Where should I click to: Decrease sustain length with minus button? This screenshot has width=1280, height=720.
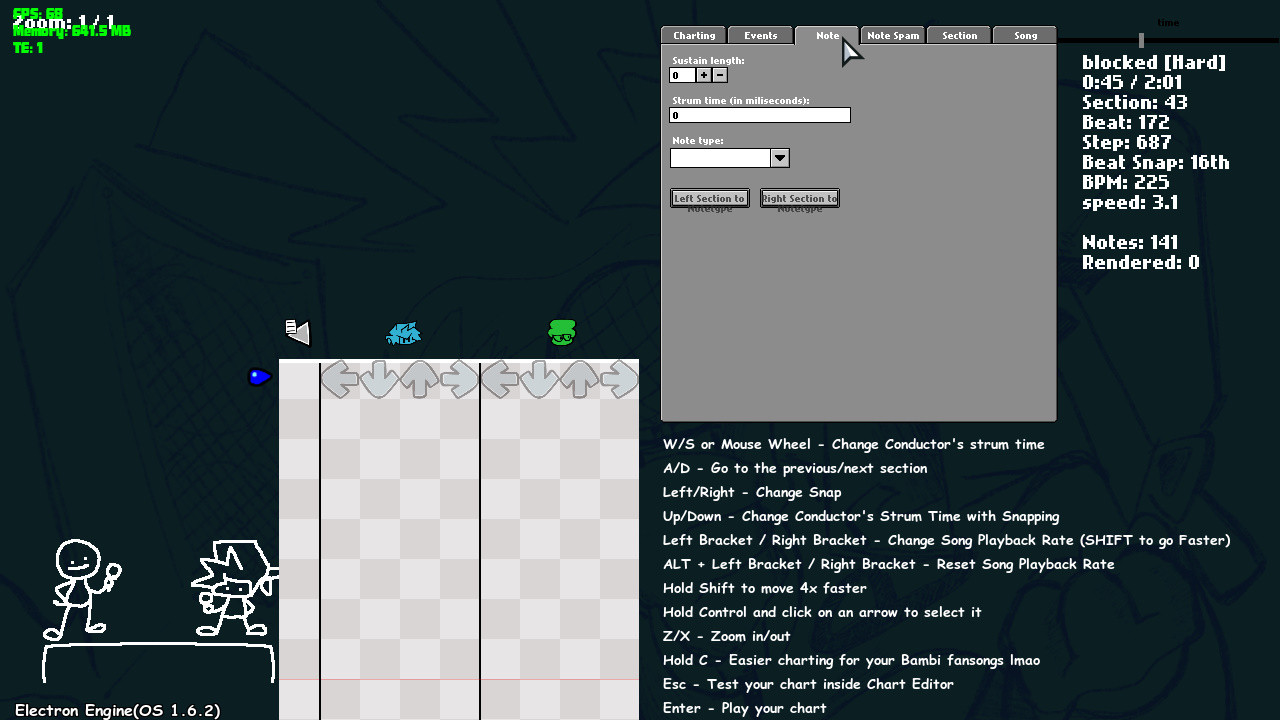(x=720, y=75)
